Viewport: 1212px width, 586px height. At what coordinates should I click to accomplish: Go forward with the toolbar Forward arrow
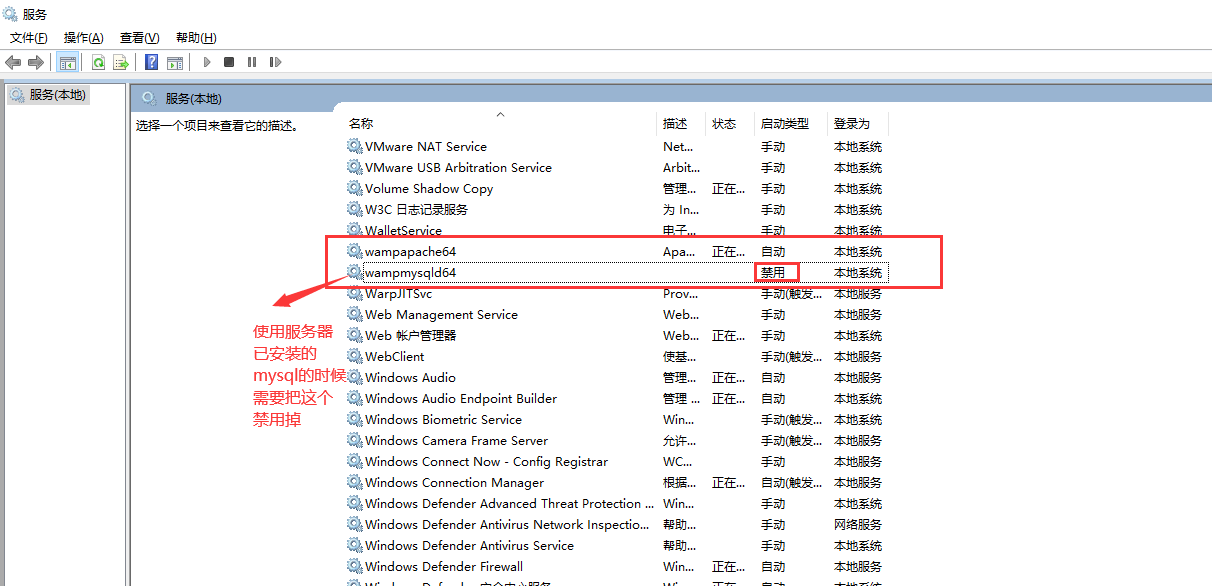tap(36, 62)
